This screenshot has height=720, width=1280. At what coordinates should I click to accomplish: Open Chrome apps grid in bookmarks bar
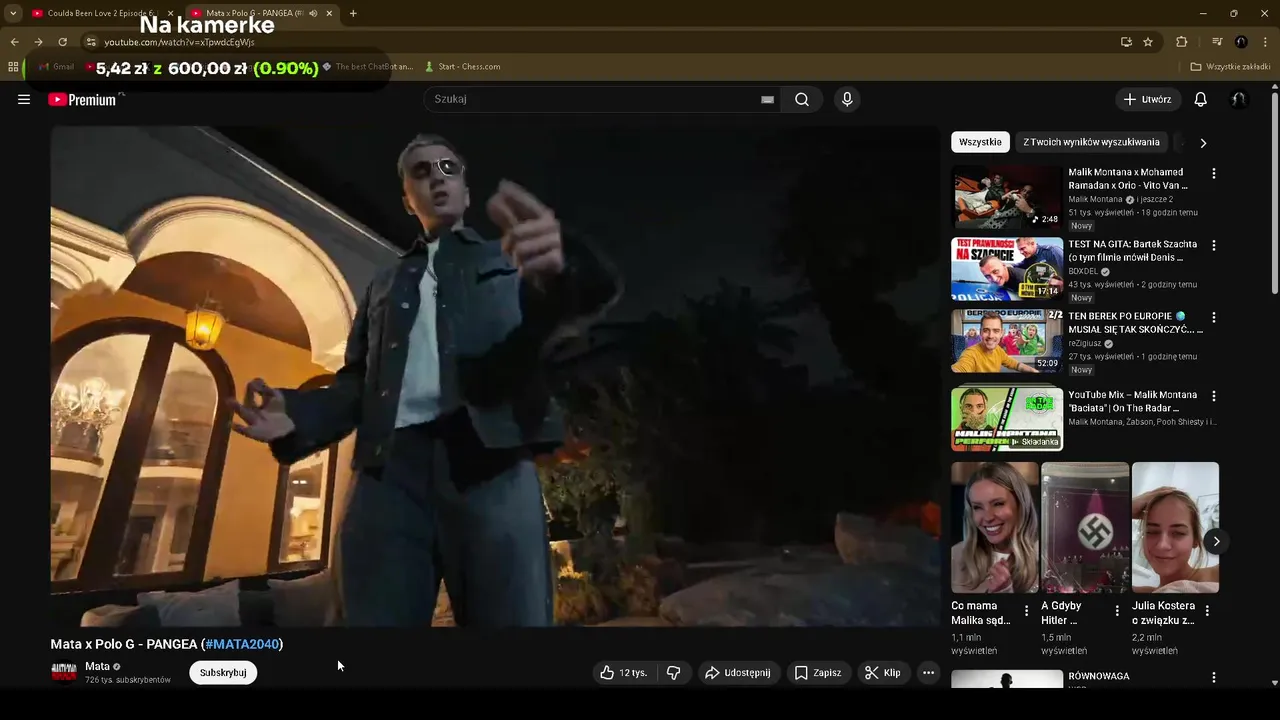pos(13,67)
